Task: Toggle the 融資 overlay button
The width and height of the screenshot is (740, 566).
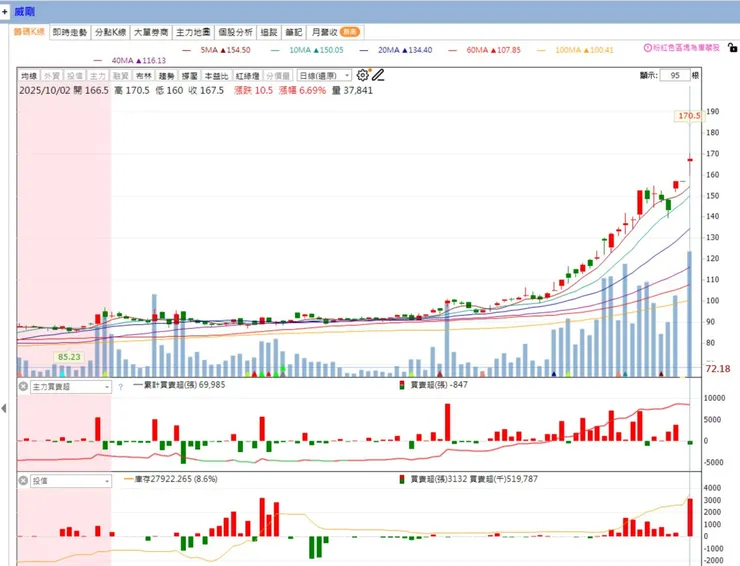Action: tap(121, 76)
